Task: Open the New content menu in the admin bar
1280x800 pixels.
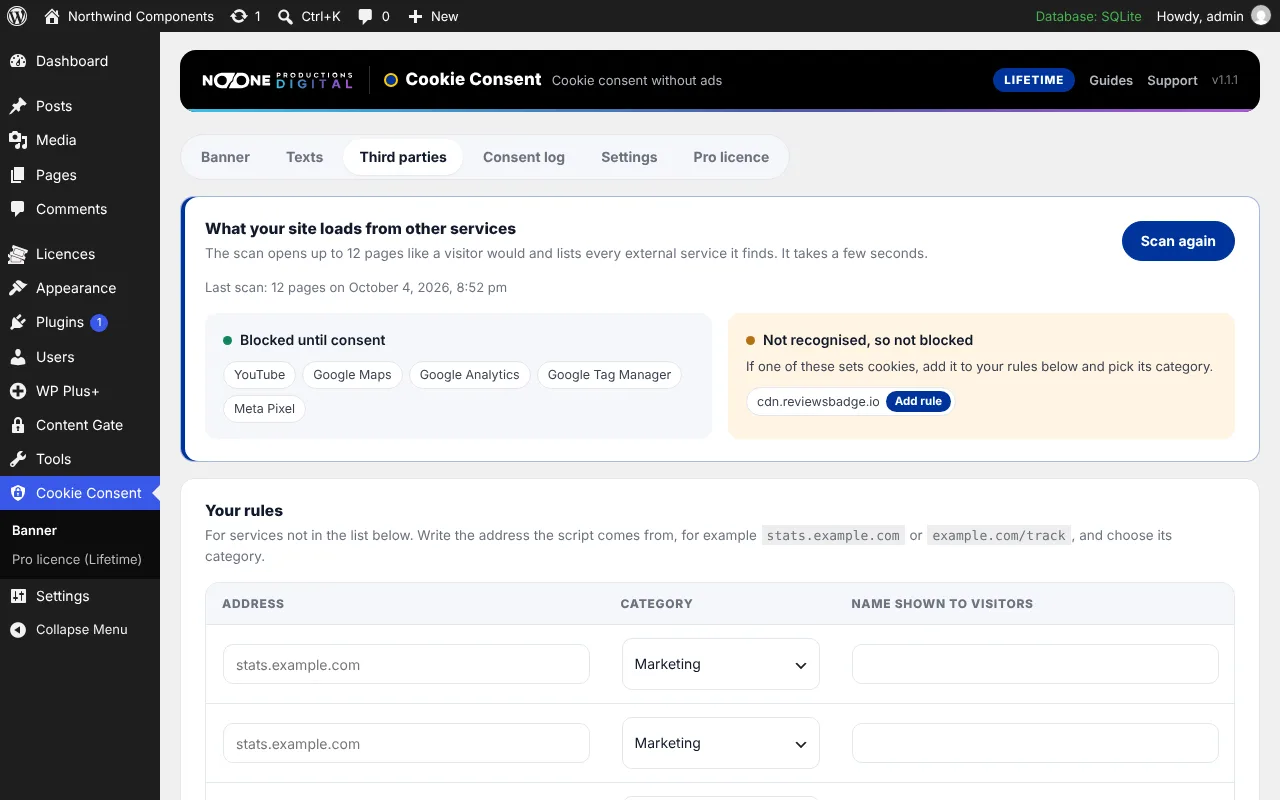Action: tap(433, 16)
